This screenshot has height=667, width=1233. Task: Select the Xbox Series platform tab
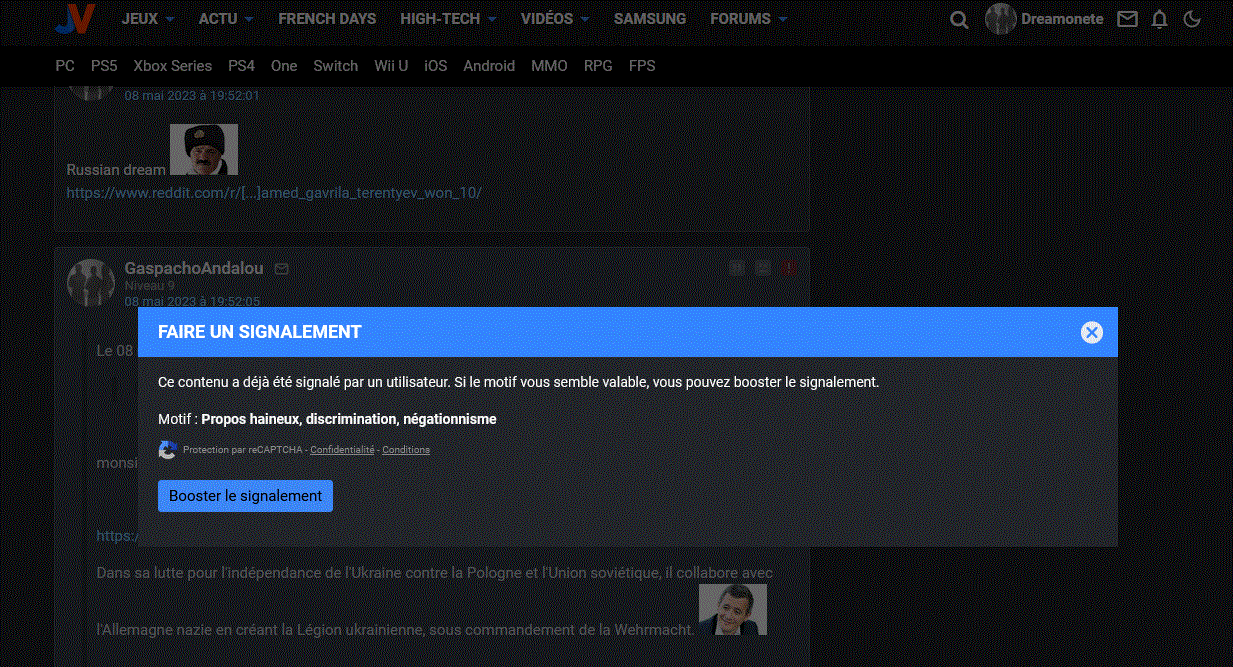(x=173, y=66)
